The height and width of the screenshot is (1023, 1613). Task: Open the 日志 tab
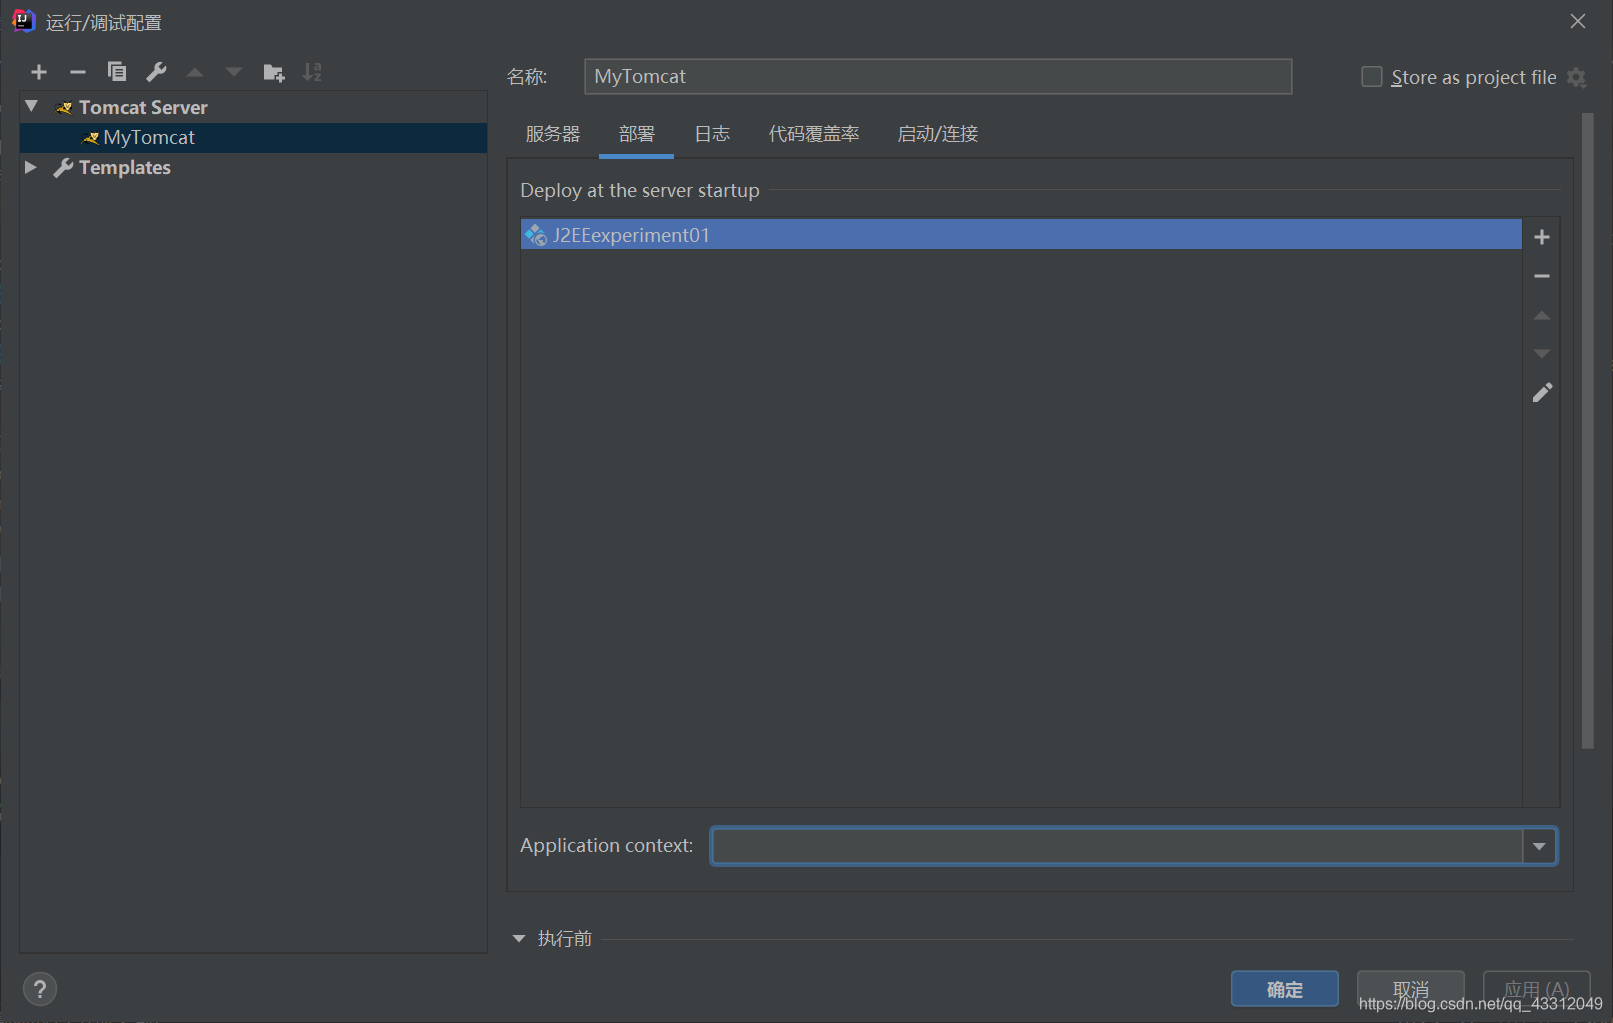pyautogui.click(x=712, y=134)
